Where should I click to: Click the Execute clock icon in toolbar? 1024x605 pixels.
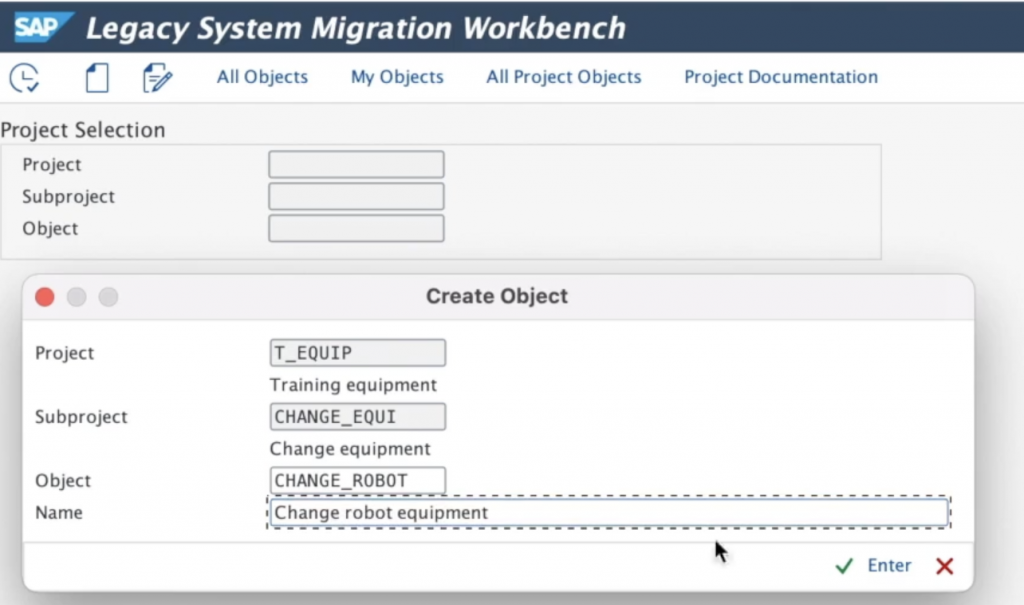coord(24,77)
